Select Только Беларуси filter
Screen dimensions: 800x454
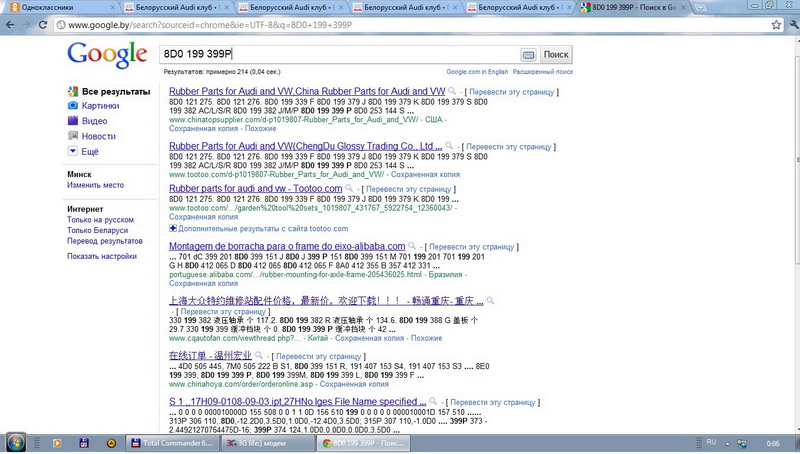pyautogui.click(x=97, y=230)
